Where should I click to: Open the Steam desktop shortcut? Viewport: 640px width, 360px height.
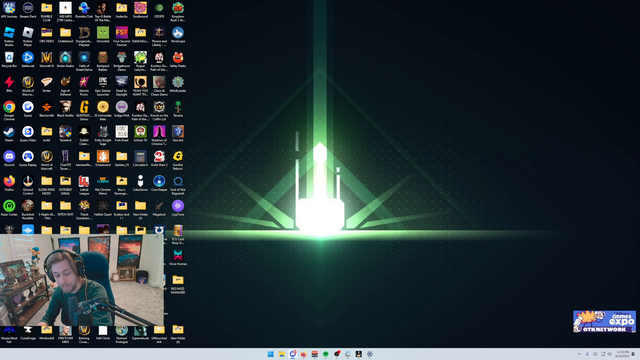tap(9, 134)
